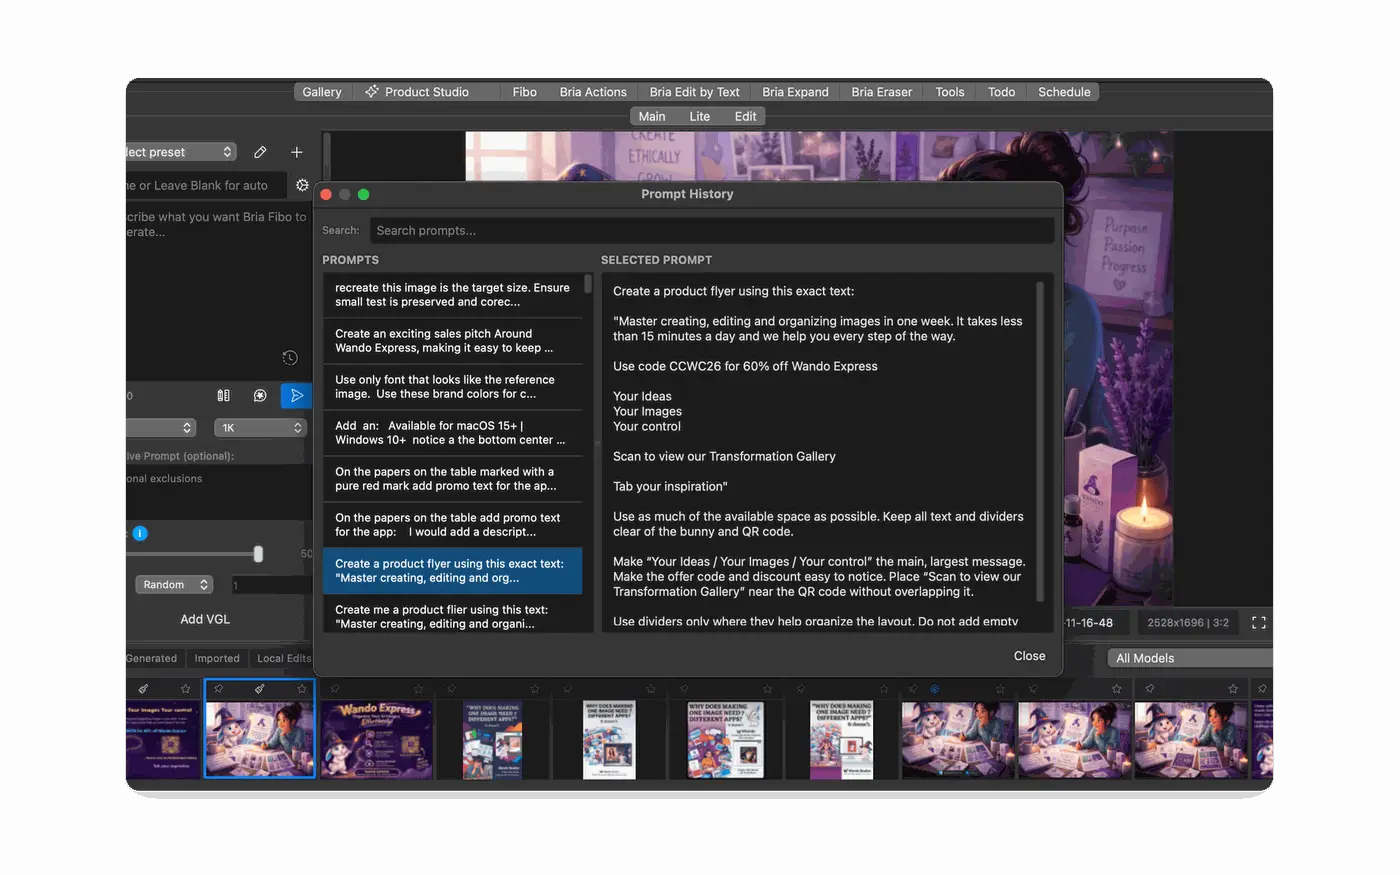Open the gear settings beside auto field
The height and width of the screenshot is (875, 1400).
pyautogui.click(x=302, y=185)
